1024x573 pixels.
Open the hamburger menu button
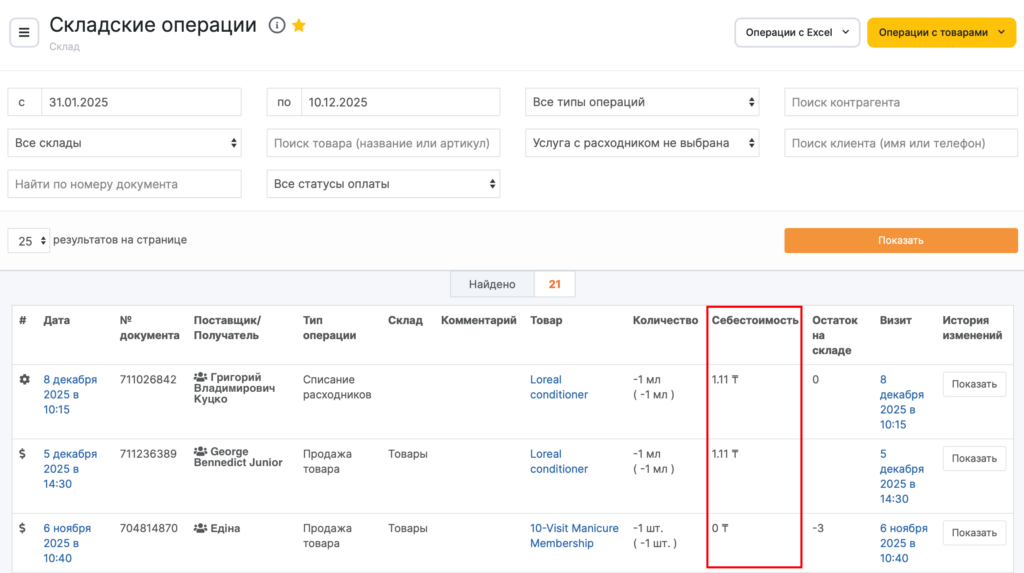24,32
